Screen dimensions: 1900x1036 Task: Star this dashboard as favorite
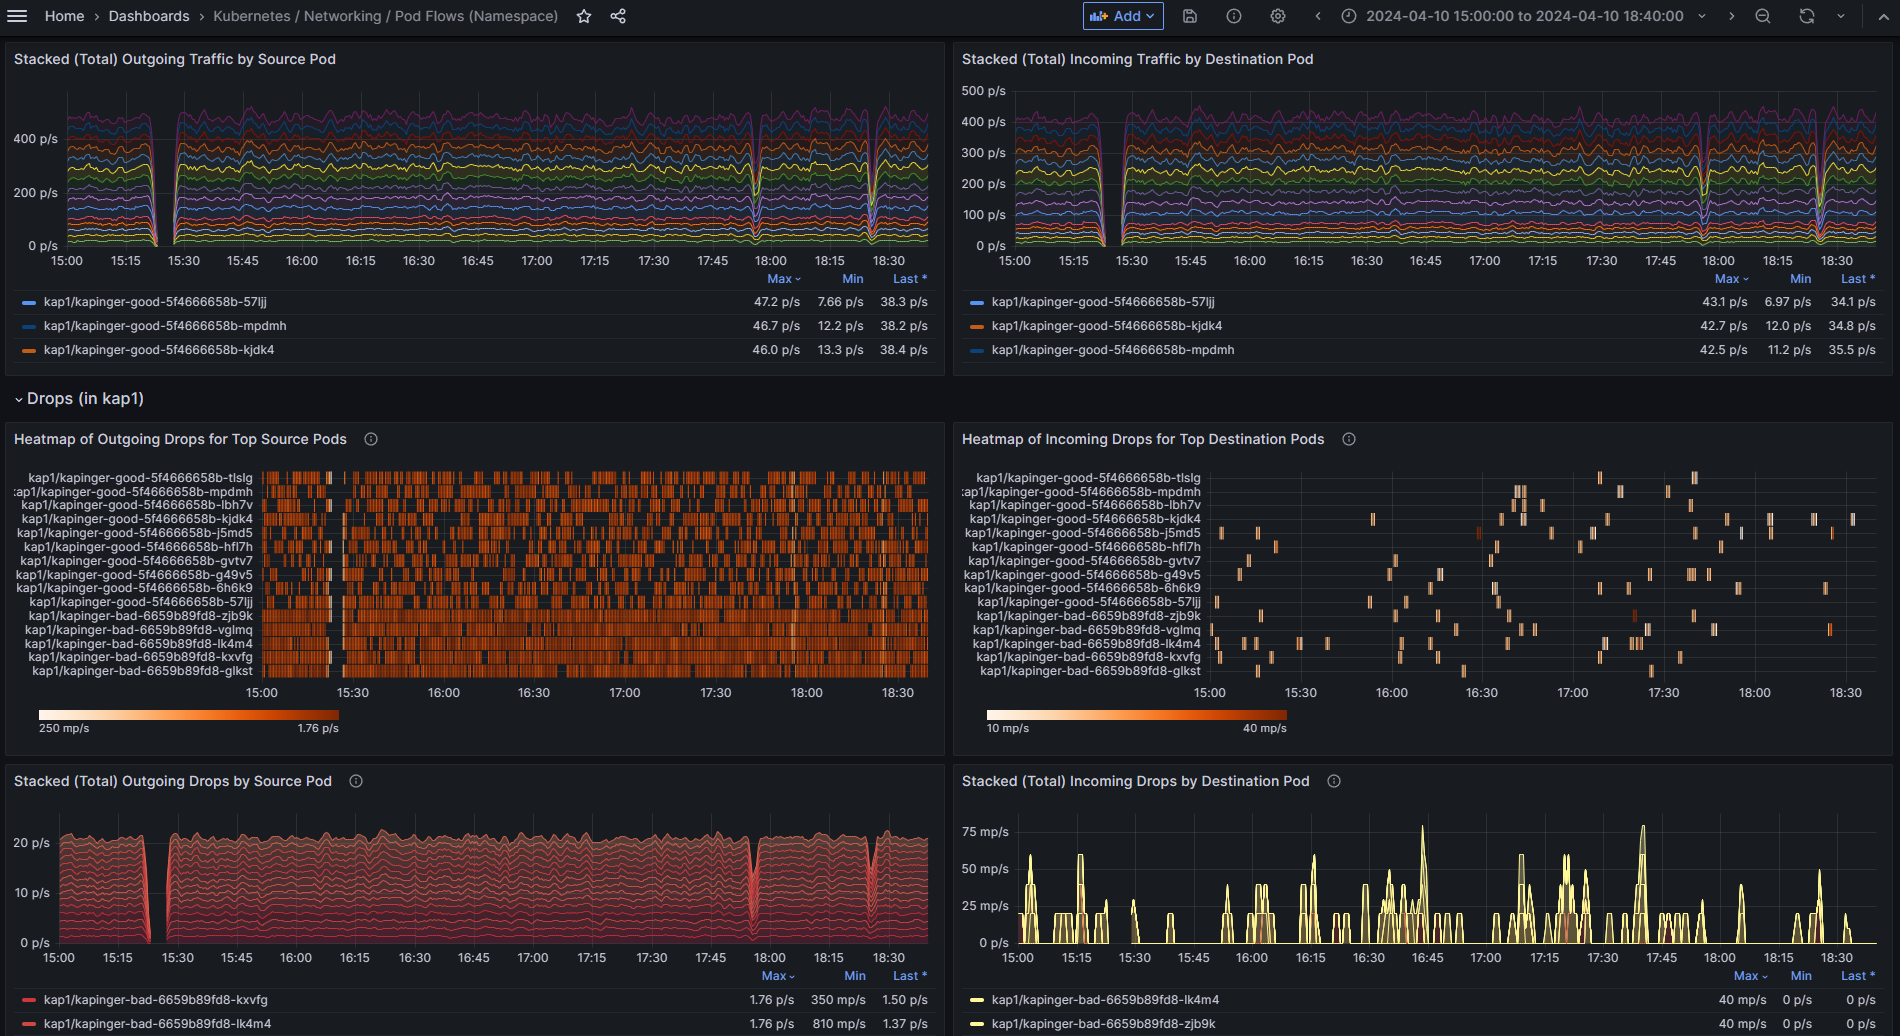584,16
